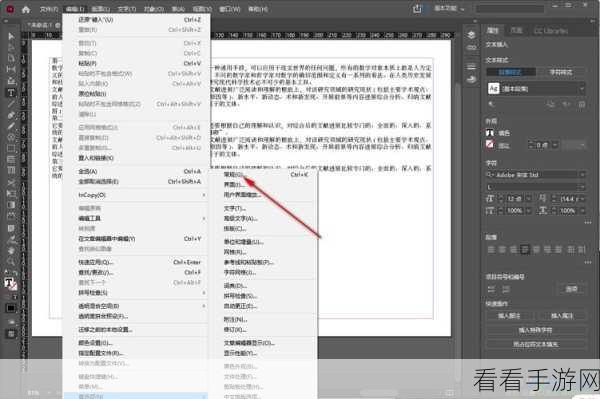
Task: Open the (14.4 点) leading dropdown
Action: (582, 199)
